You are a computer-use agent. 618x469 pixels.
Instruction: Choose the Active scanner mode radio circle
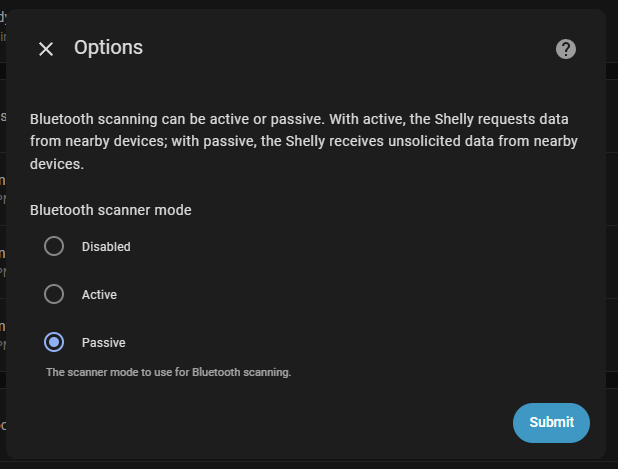54,294
